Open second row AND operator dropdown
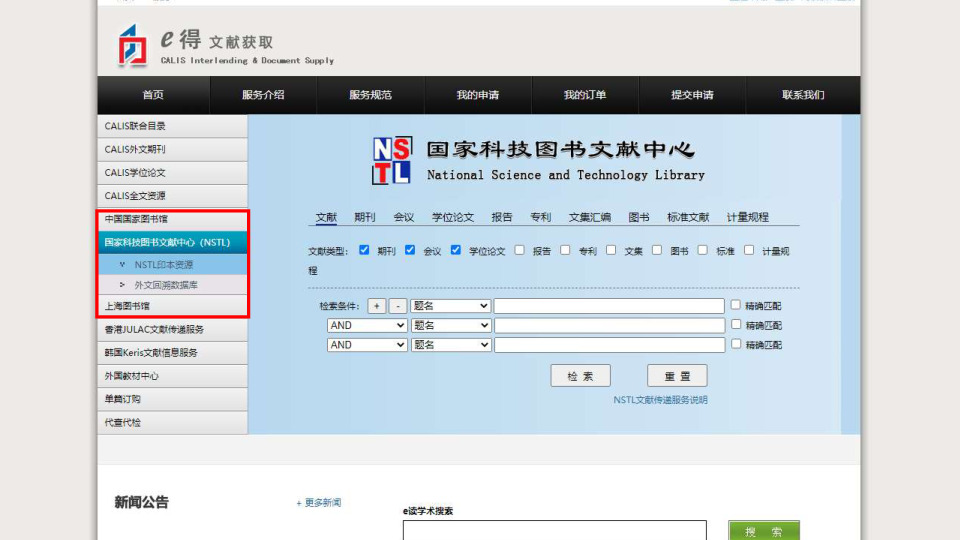This screenshot has height=540, width=960. (367, 325)
